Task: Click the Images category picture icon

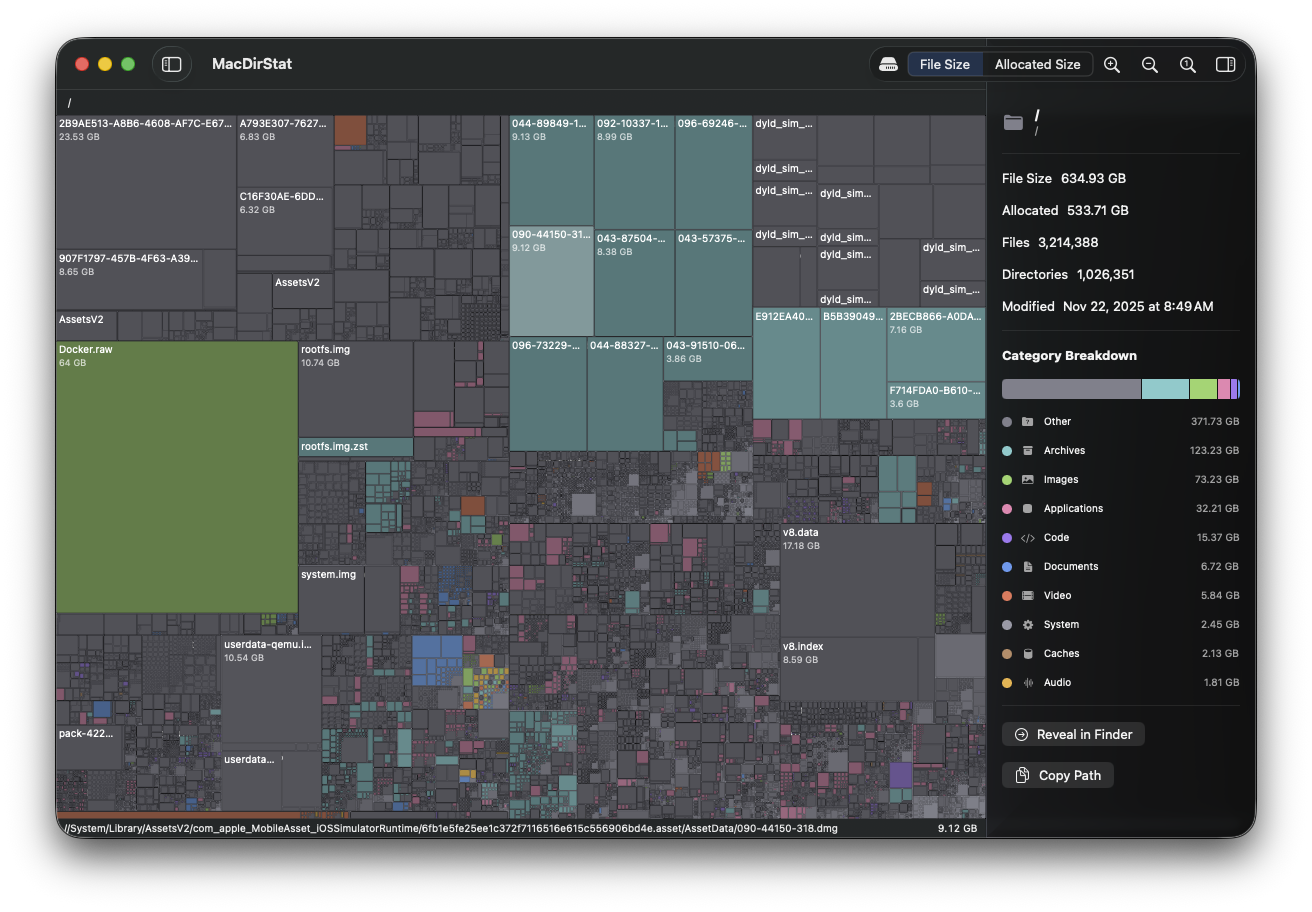Action: tap(1027, 480)
